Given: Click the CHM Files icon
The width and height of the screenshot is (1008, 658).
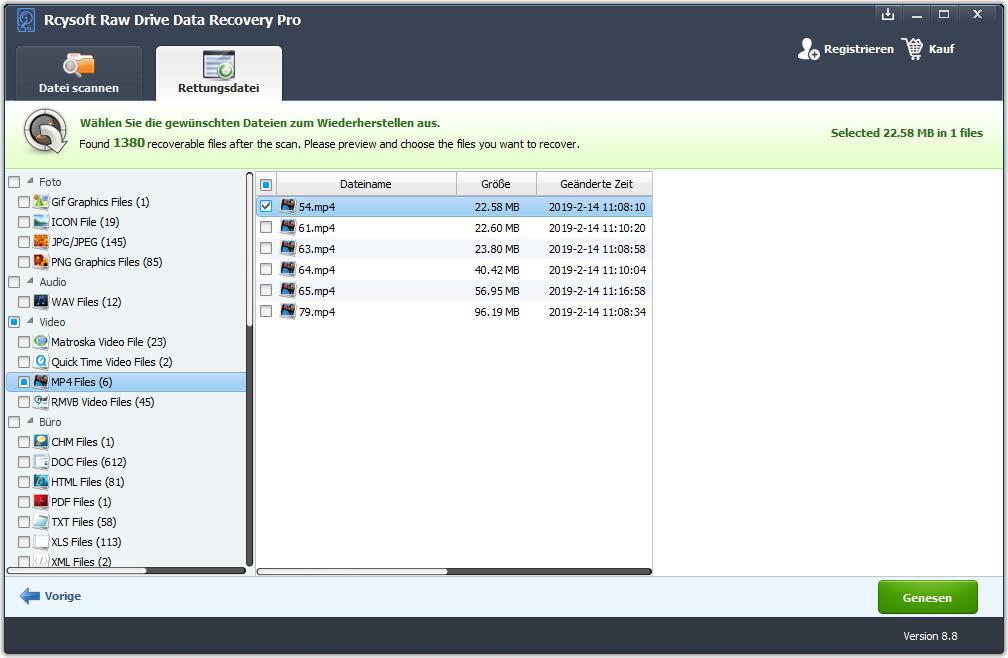Looking at the screenshot, I should coord(41,441).
